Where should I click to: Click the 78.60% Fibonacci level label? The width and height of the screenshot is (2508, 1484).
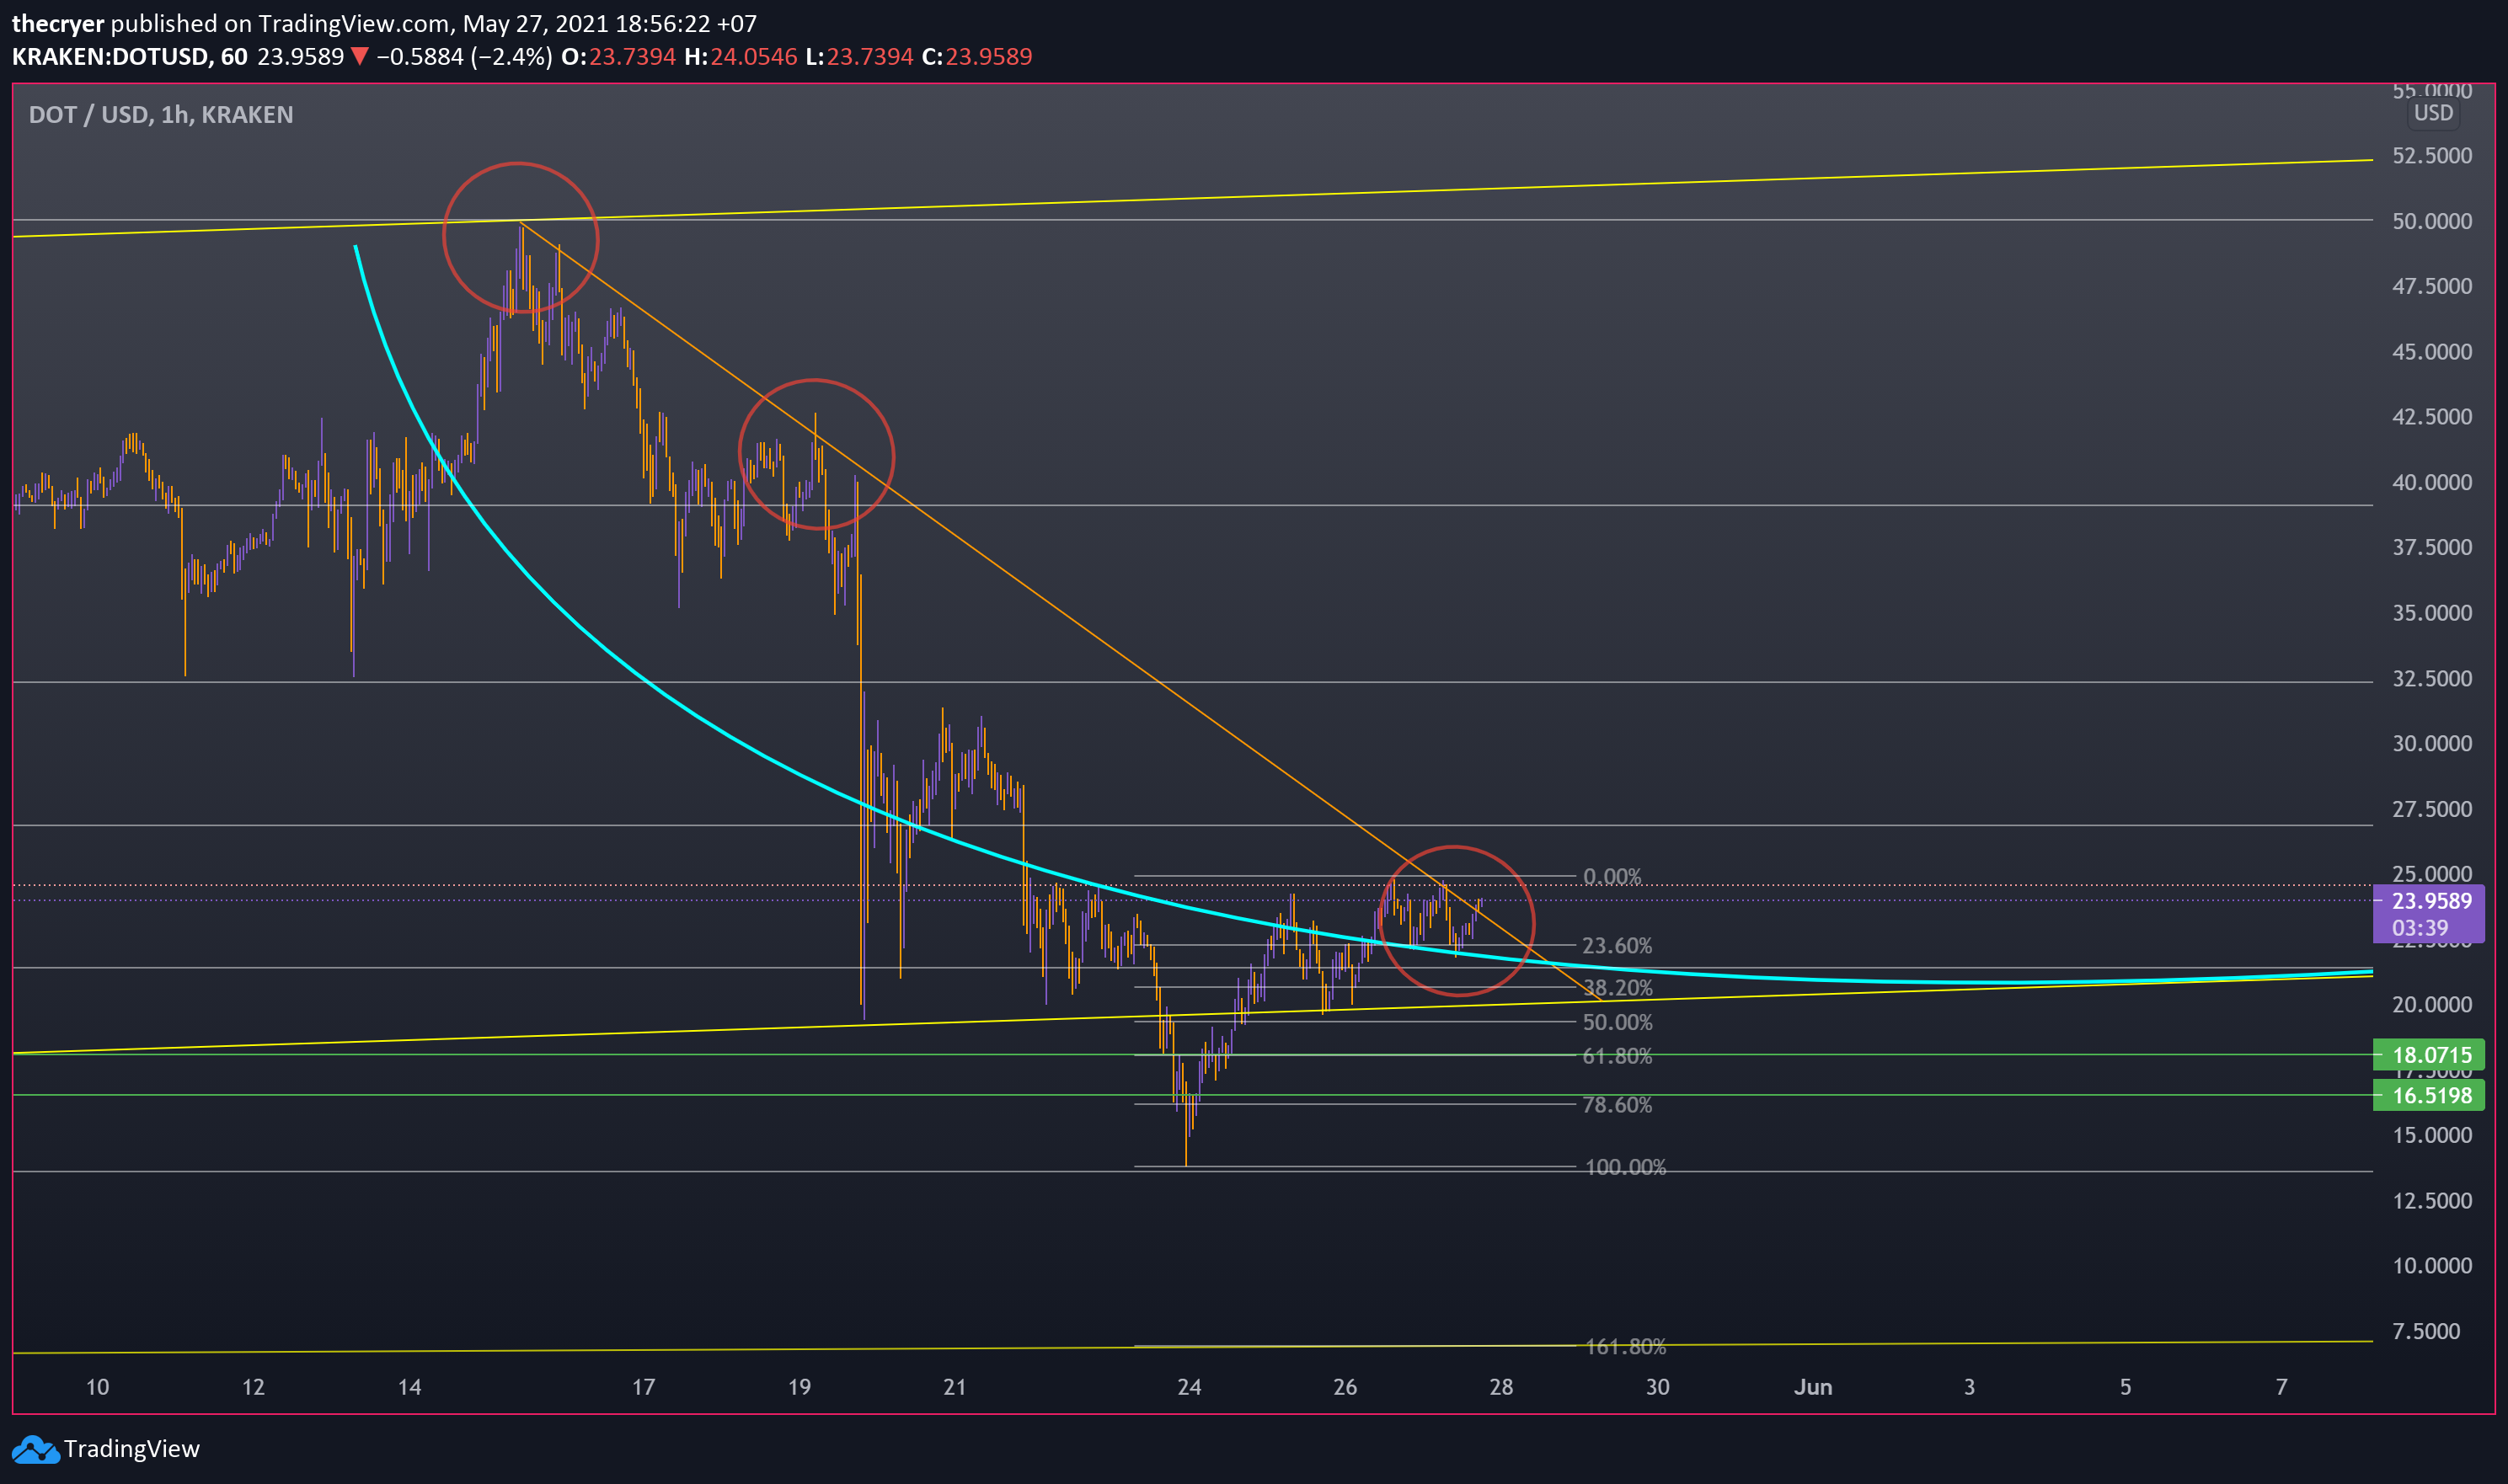[1617, 1105]
